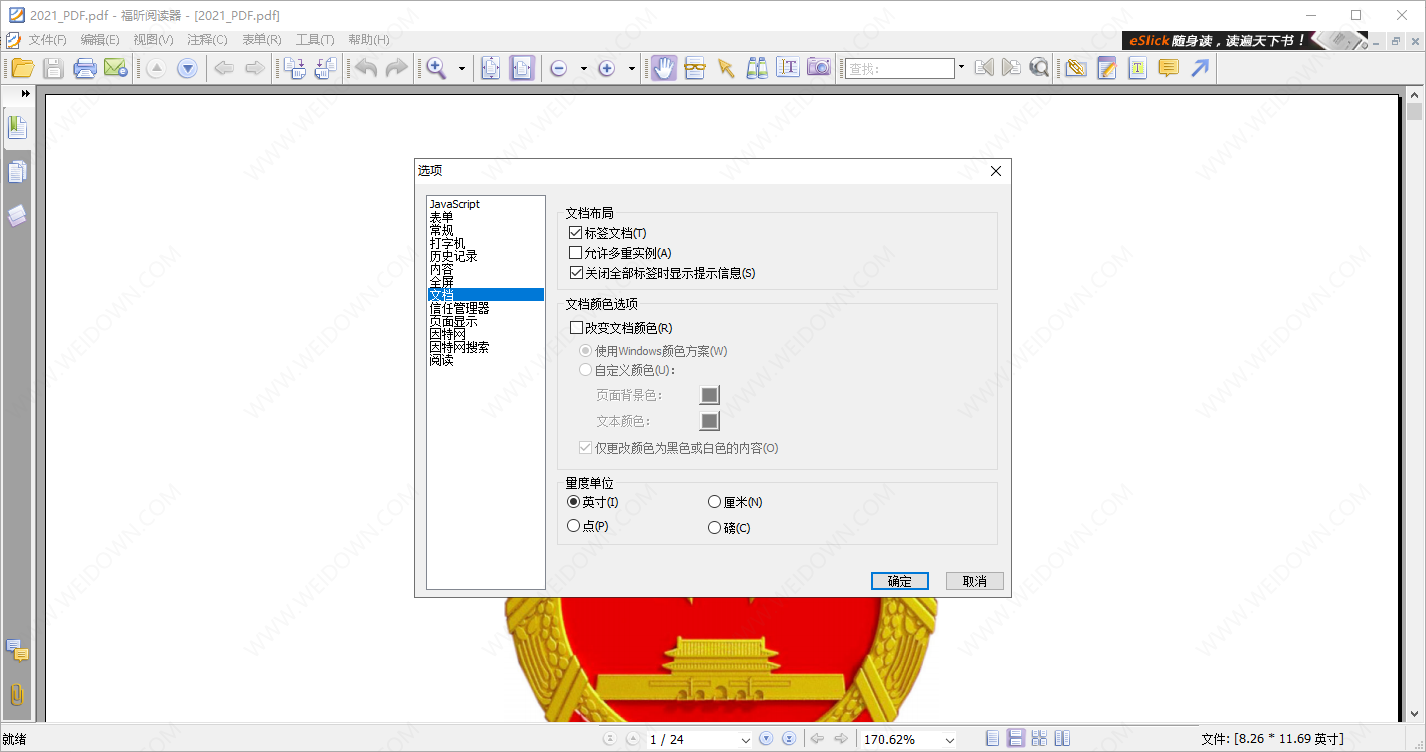Select the Select Text tool
This screenshot has height=752, width=1426.
[x=788, y=68]
